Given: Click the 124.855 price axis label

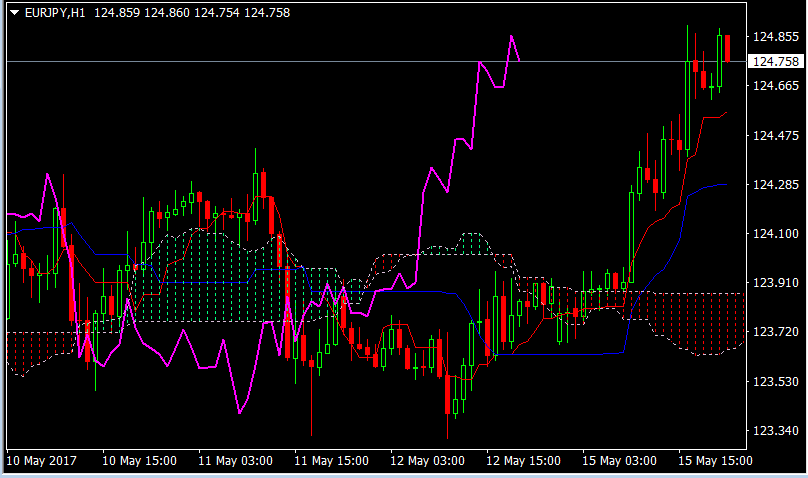Looking at the screenshot, I should coord(776,37).
